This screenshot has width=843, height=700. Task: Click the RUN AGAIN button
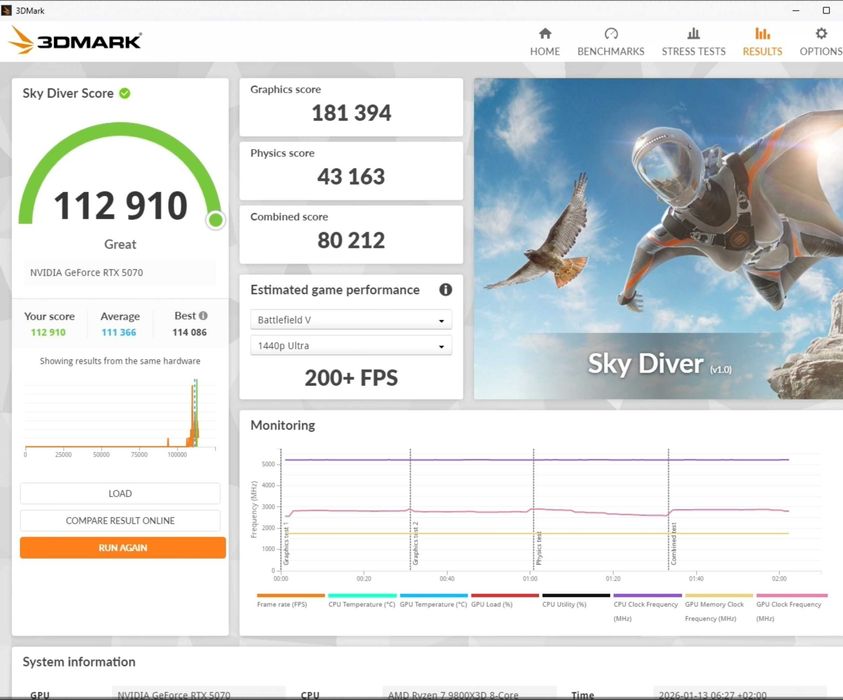123,547
